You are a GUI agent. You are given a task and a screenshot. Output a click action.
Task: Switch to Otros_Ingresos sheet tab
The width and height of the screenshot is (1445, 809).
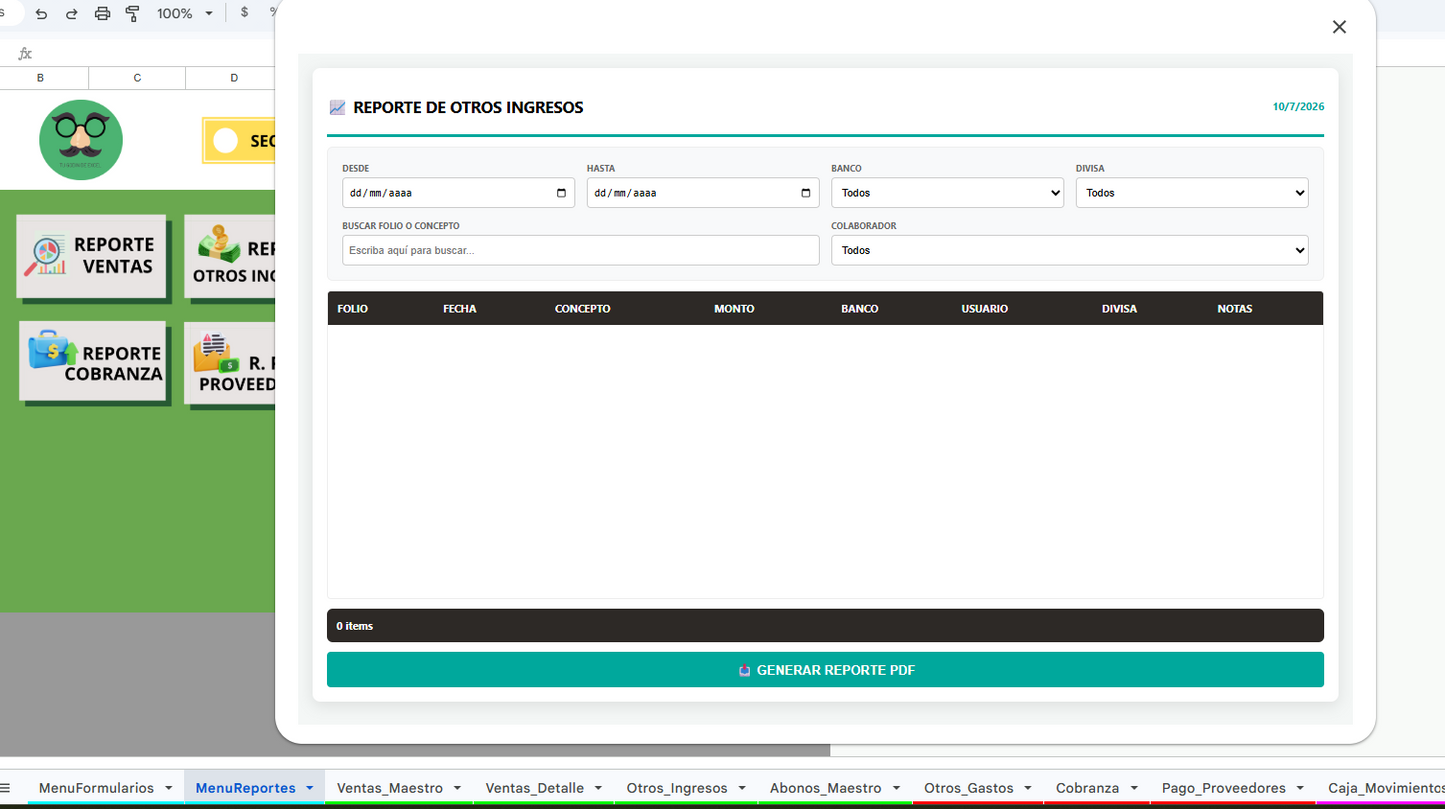coord(677,788)
